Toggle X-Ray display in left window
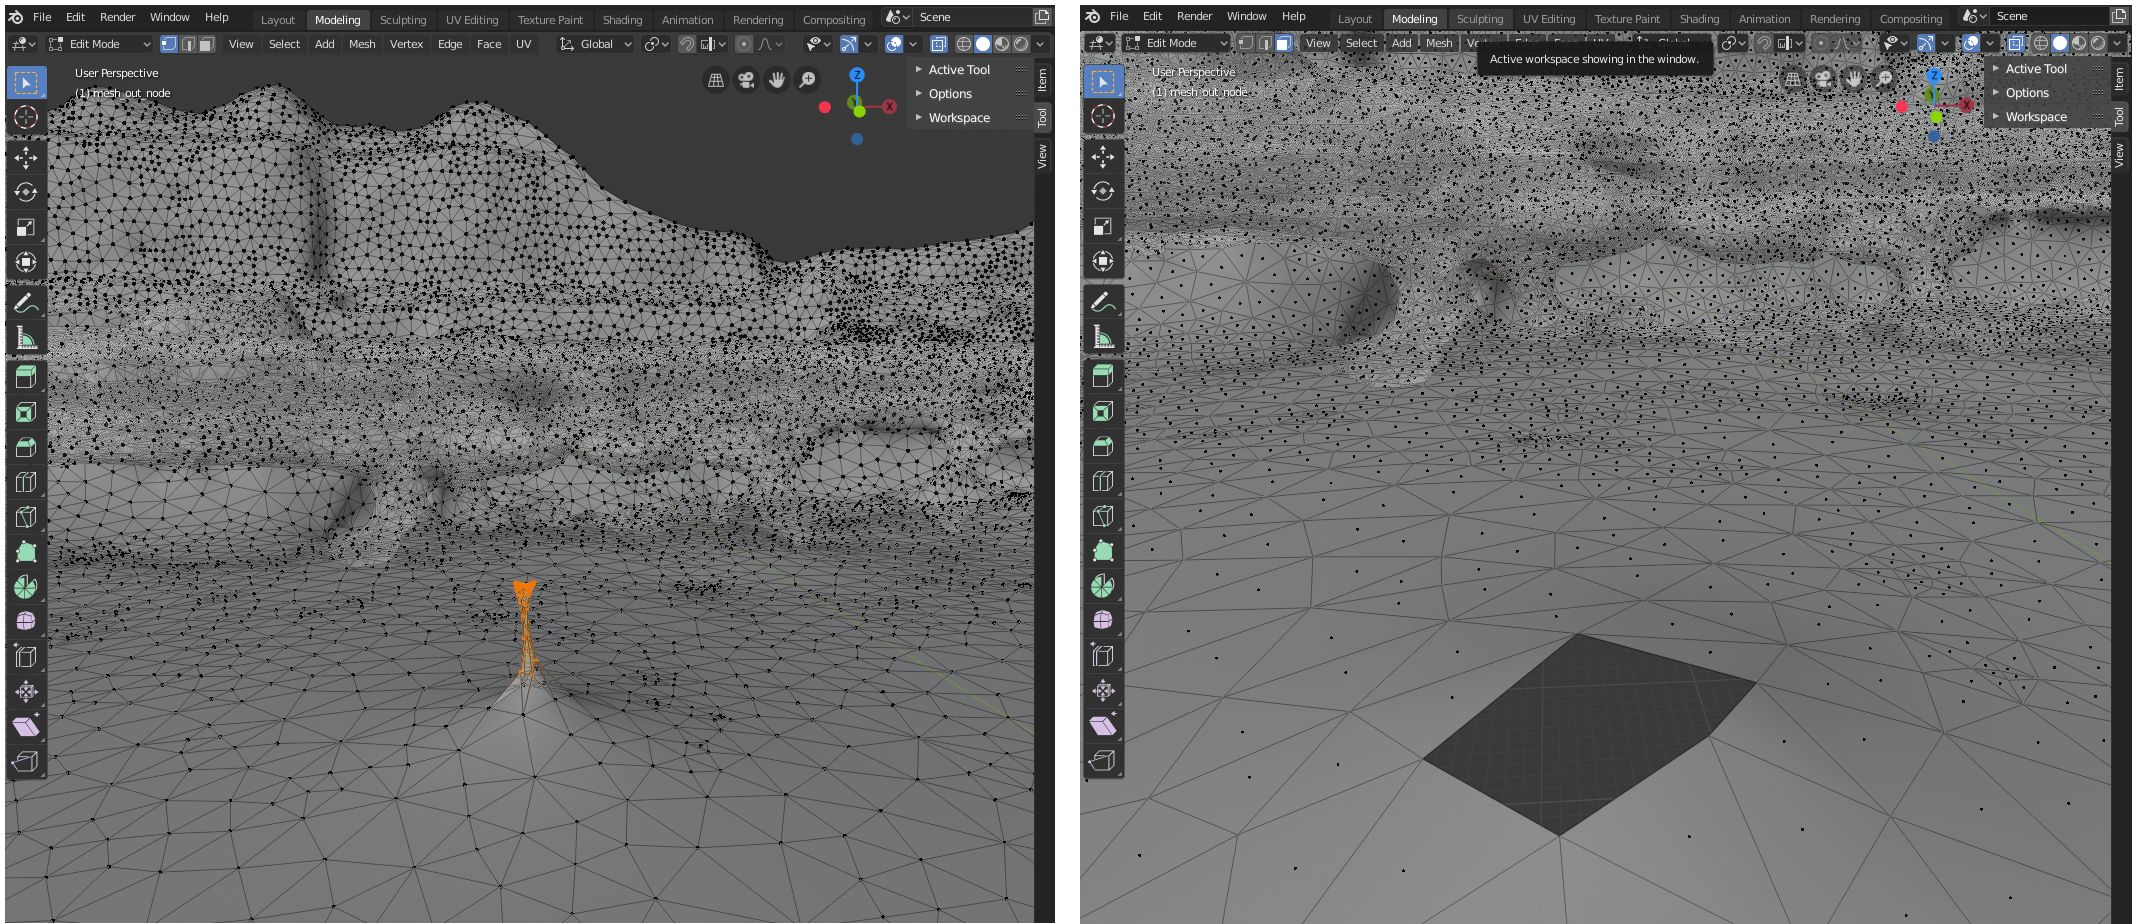 939,44
